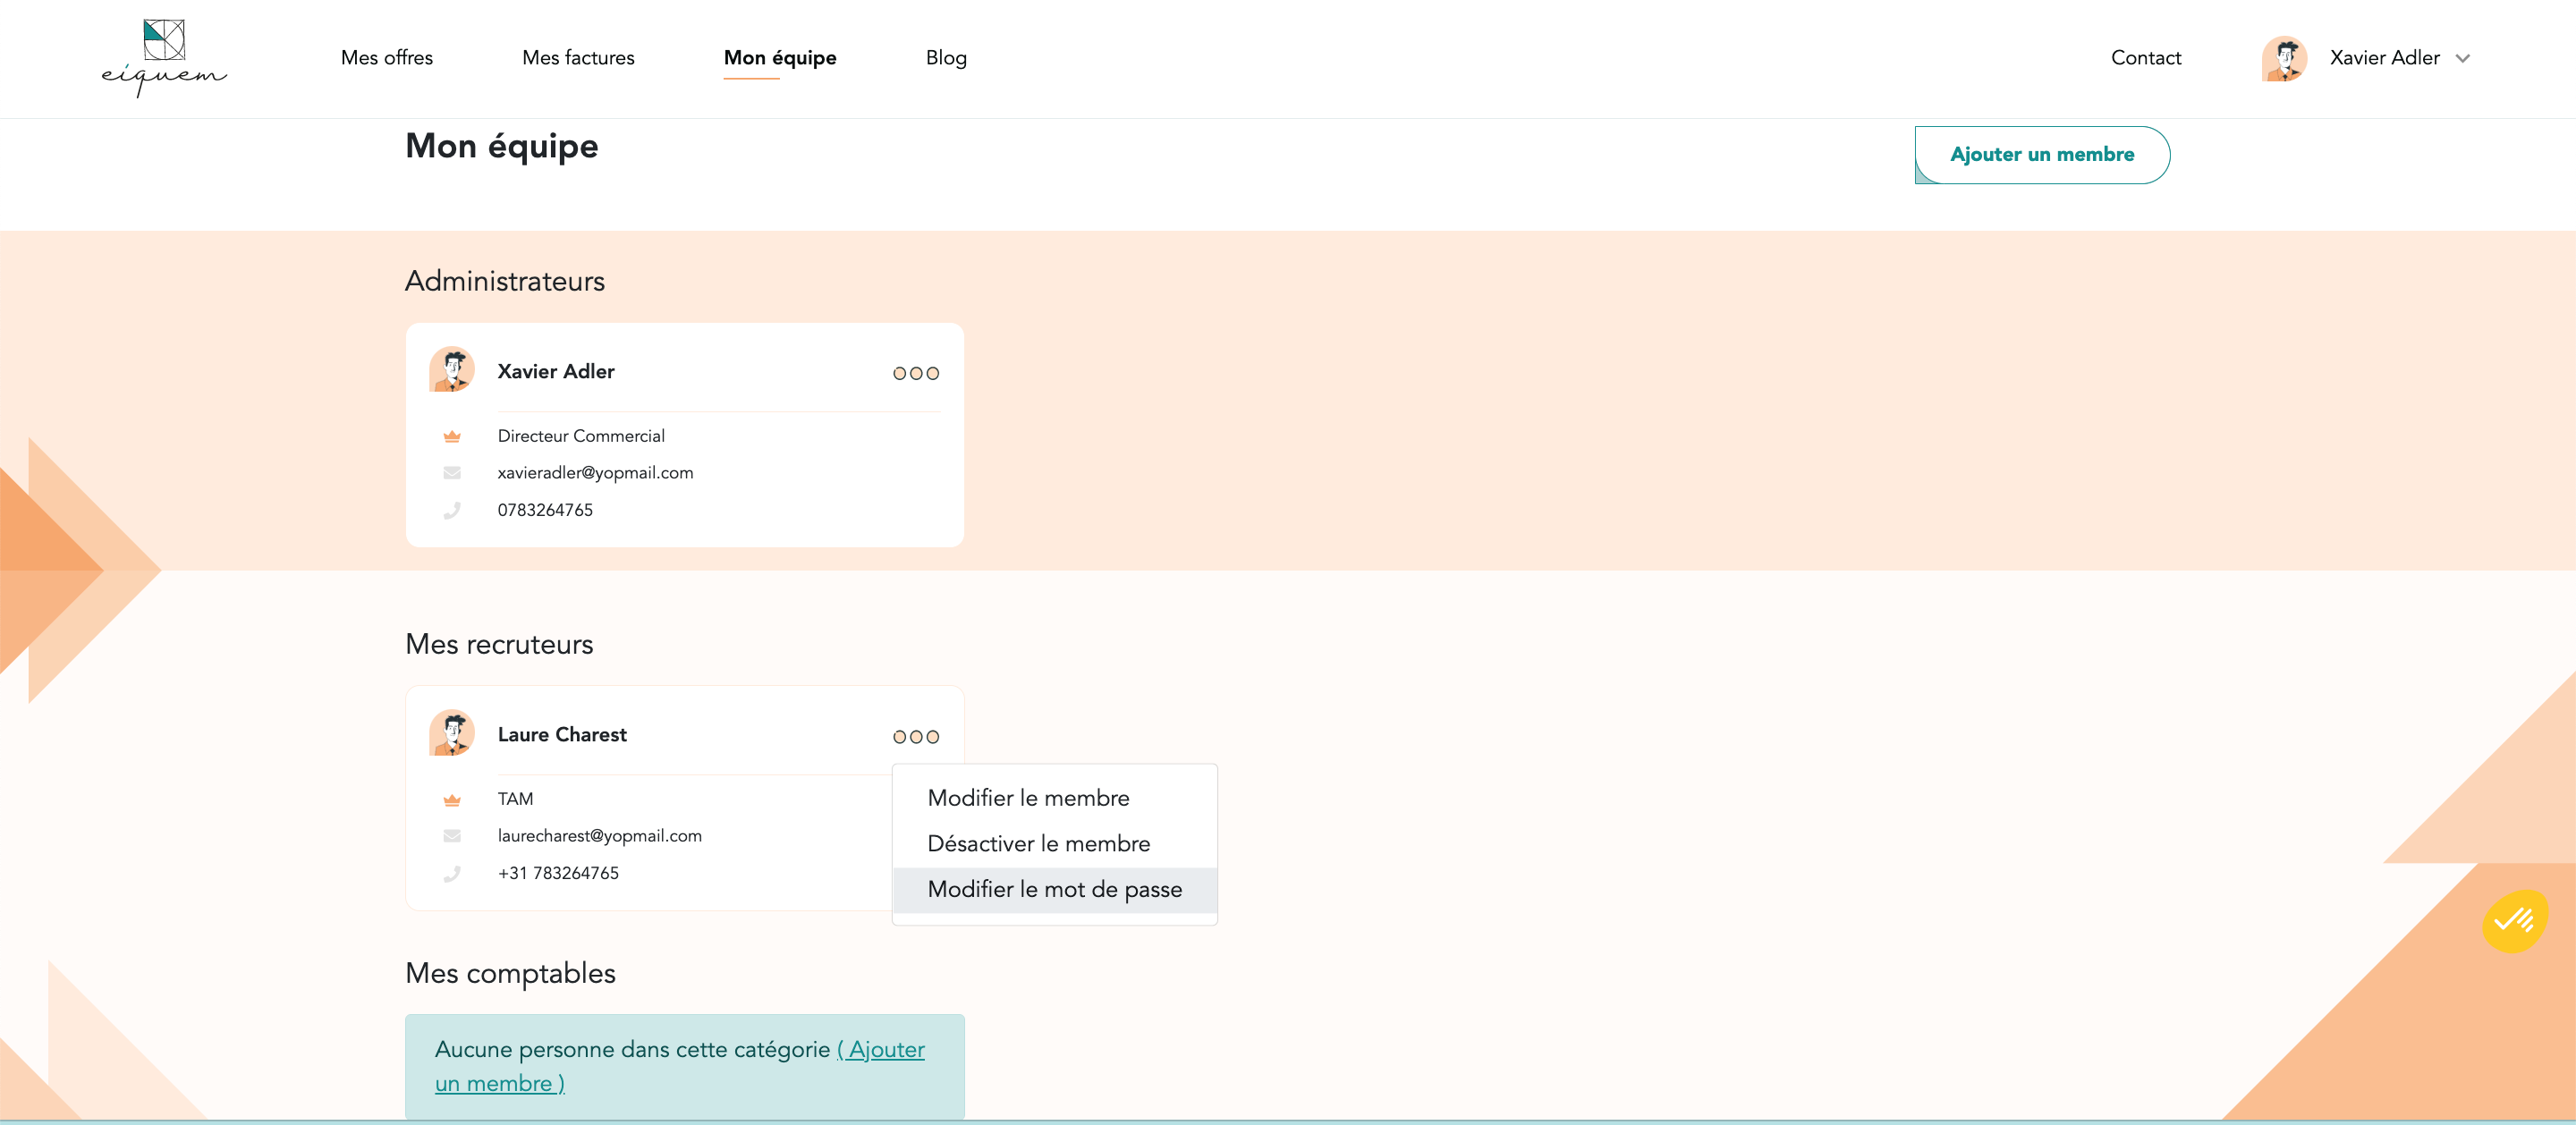
Task: Click crown icon next to Directeur Commercial
Action: 452,436
